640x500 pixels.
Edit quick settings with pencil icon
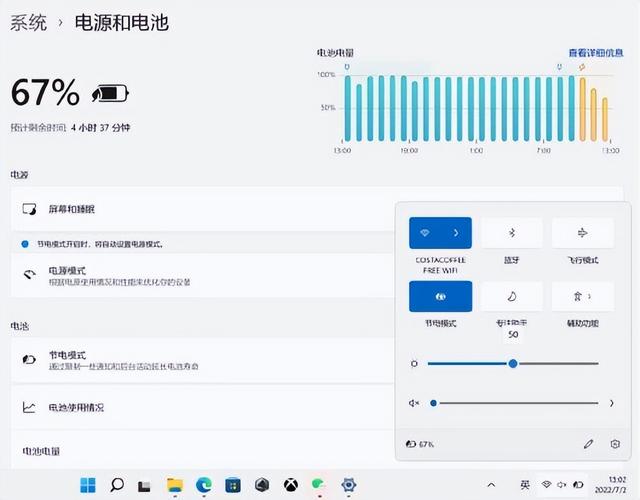[x=588, y=444]
